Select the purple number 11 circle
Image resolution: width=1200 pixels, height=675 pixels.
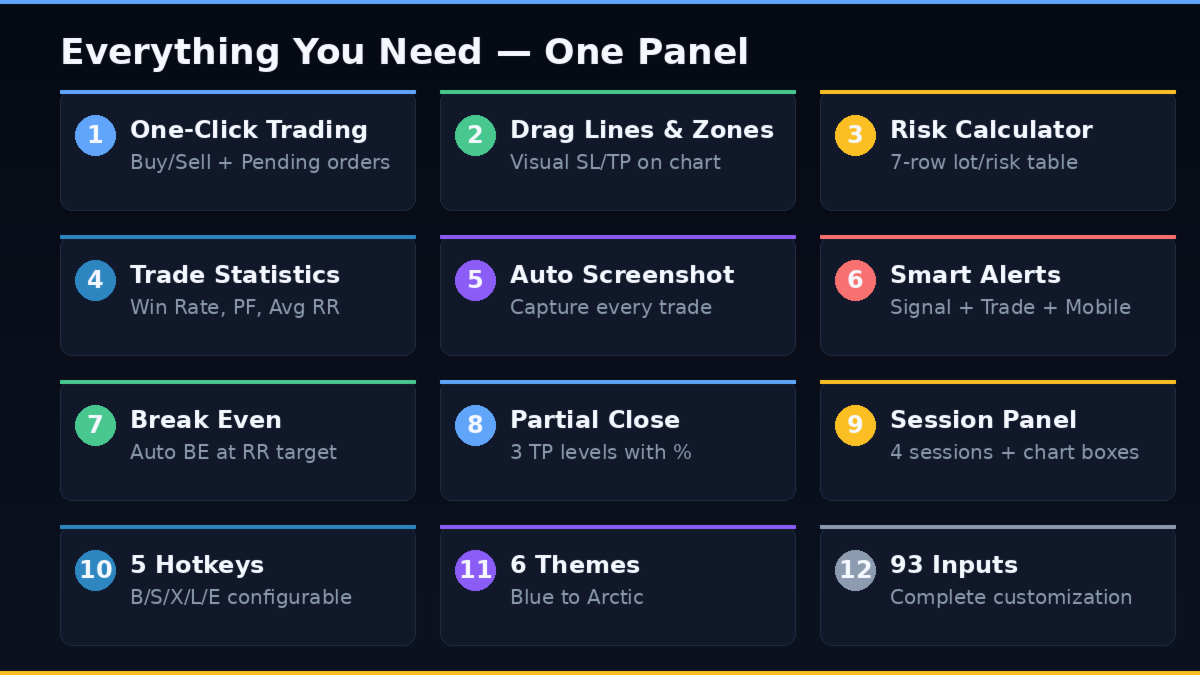click(x=475, y=570)
